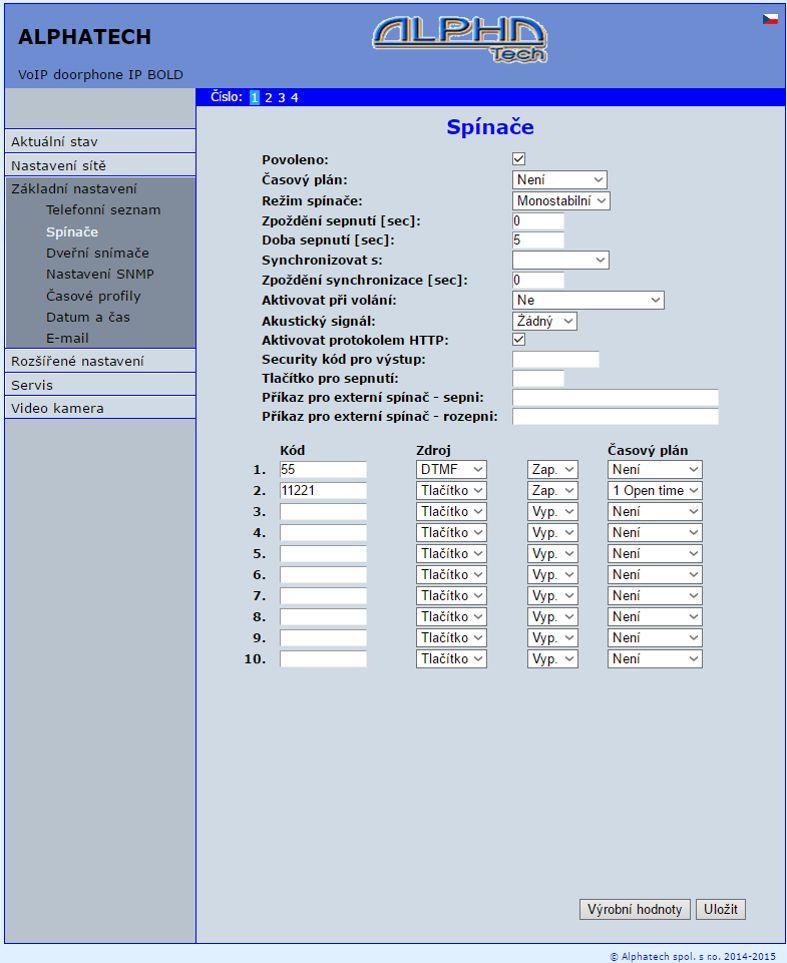Open row 1 Časový plán Není dropdown
The height and width of the screenshot is (963, 787).
(x=655, y=470)
